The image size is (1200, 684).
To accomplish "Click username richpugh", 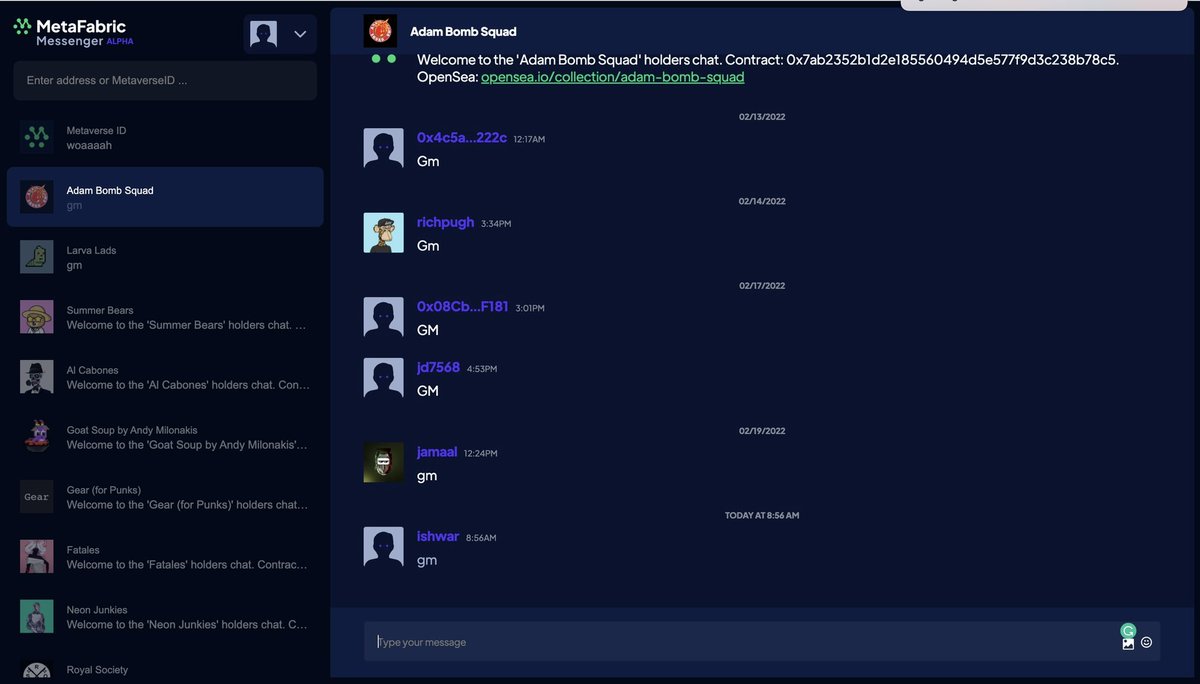I will tap(445, 222).
